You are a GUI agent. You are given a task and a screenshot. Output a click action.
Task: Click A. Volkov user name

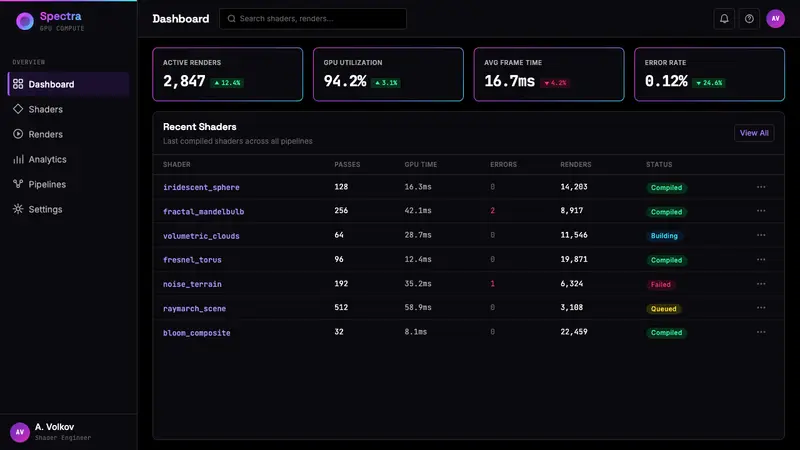[x=54, y=427]
